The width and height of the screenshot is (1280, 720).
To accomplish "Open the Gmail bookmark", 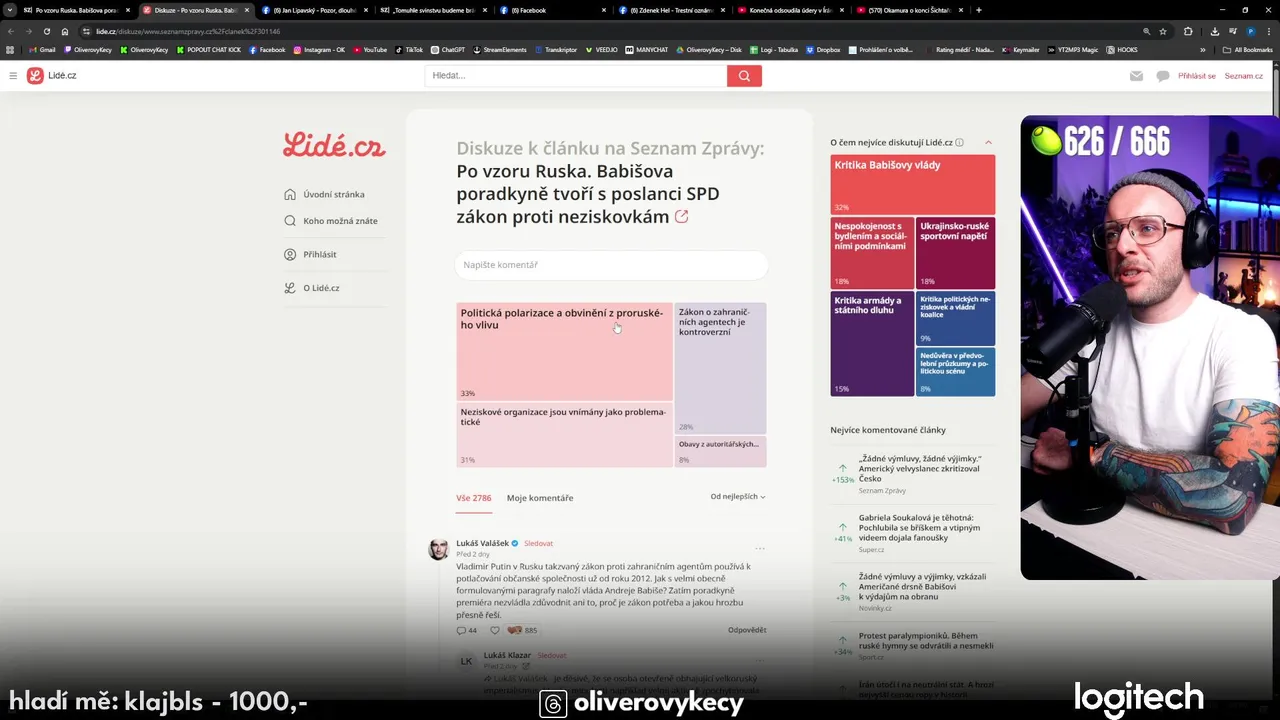I will coord(42,50).
